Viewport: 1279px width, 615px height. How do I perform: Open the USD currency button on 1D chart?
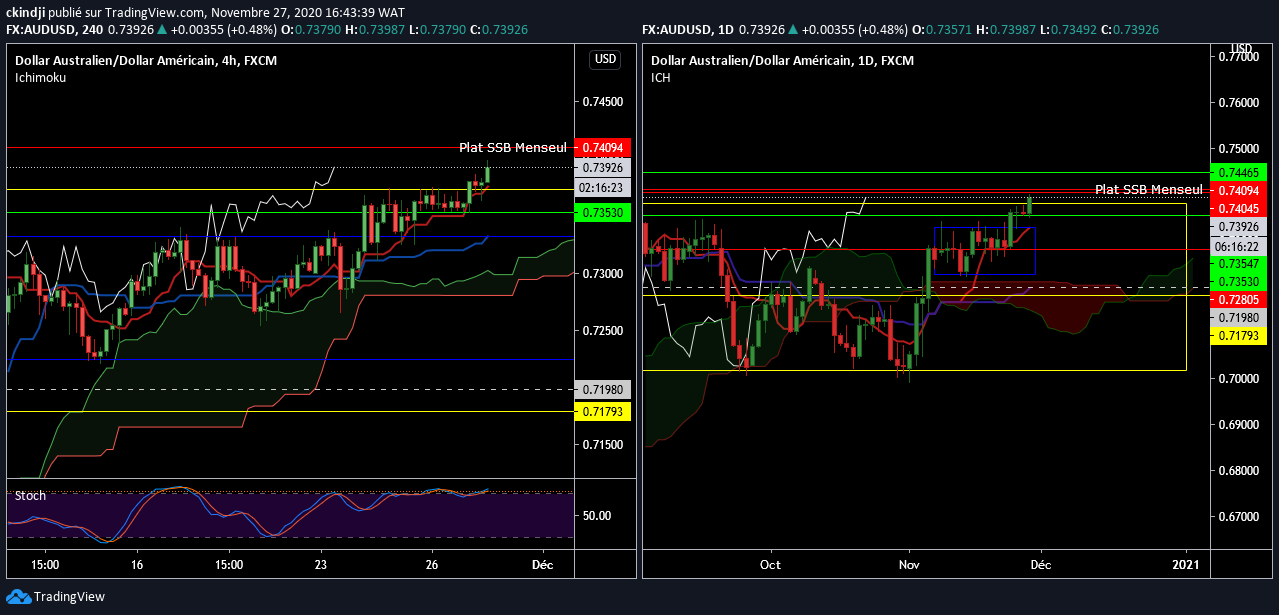[1241, 48]
